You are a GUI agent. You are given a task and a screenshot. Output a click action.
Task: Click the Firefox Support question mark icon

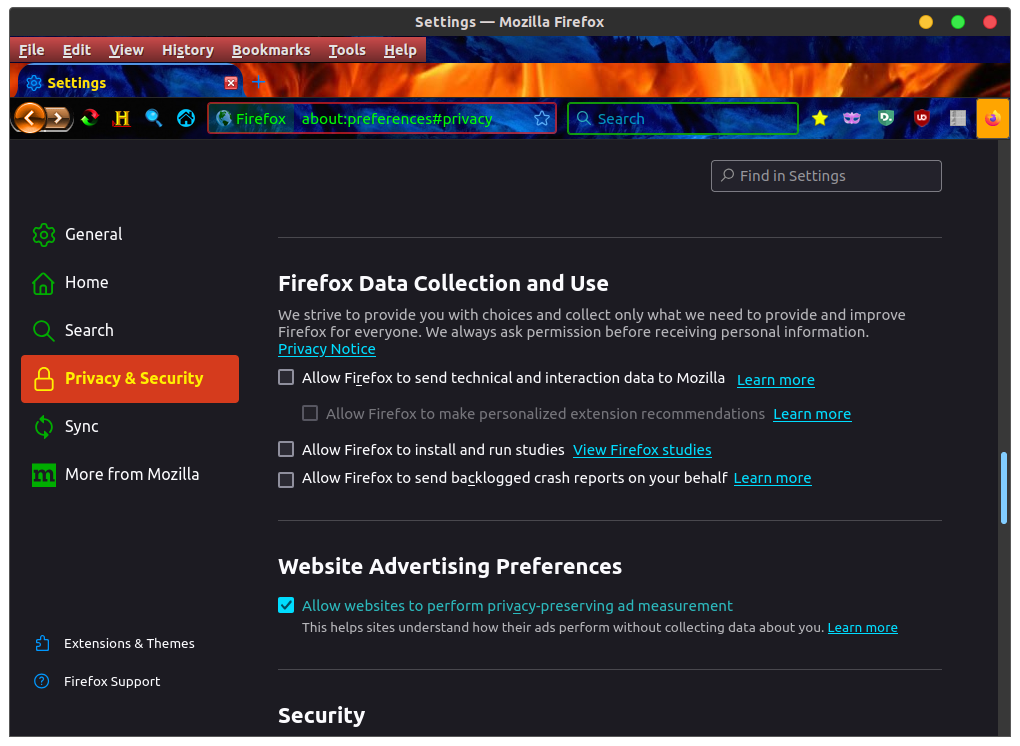[x=42, y=681]
